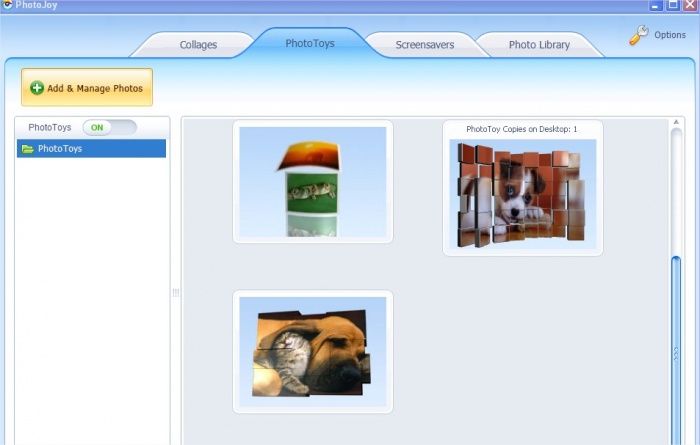Image resolution: width=700 pixels, height=445 pixels.
Task: Click the green plus icon on Add & Manage Photos
Action: tap(37, 88)
